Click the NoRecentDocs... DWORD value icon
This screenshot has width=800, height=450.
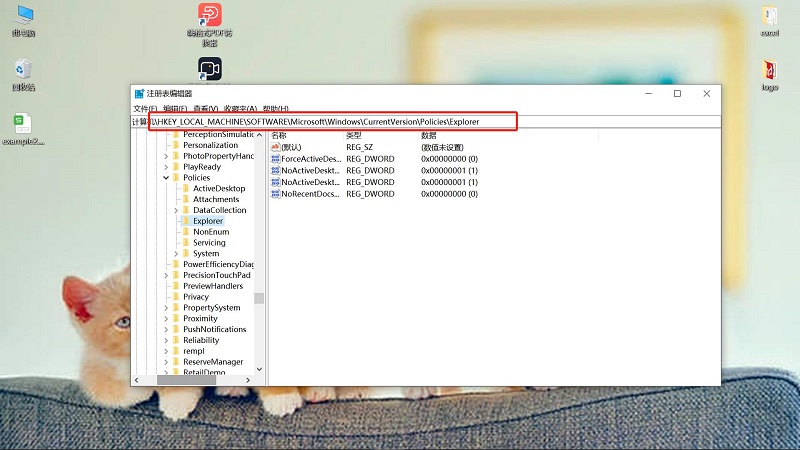(276, 194)
